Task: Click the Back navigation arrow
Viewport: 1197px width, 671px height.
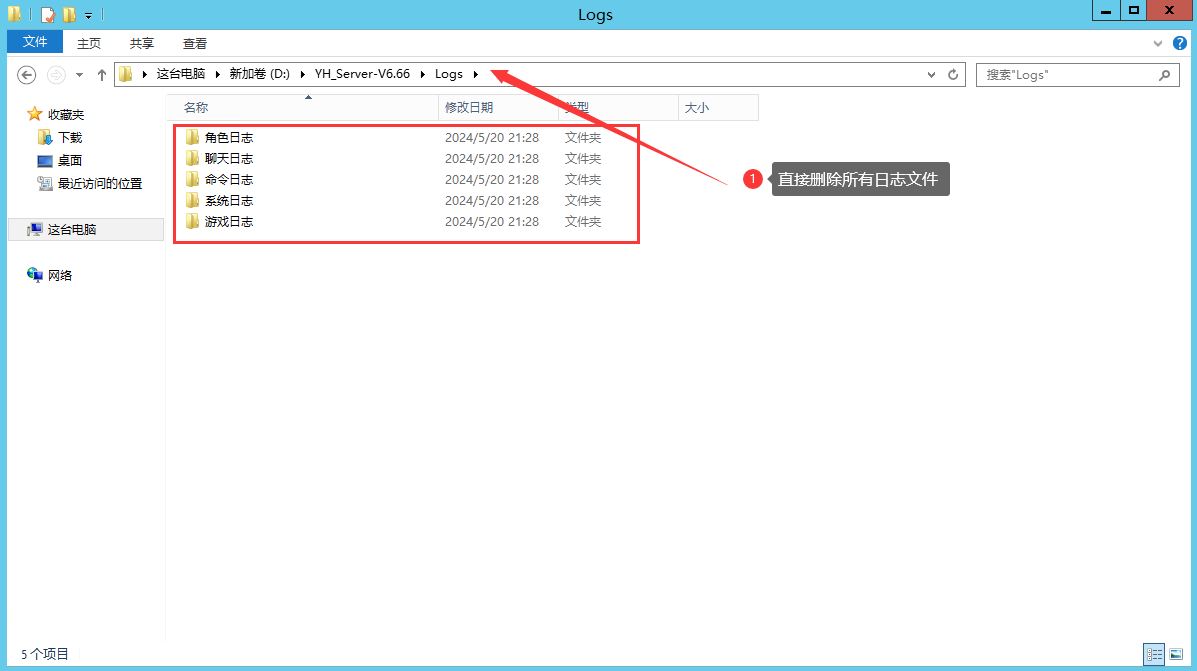Action: pyautogui.click(x=27, y=75)
